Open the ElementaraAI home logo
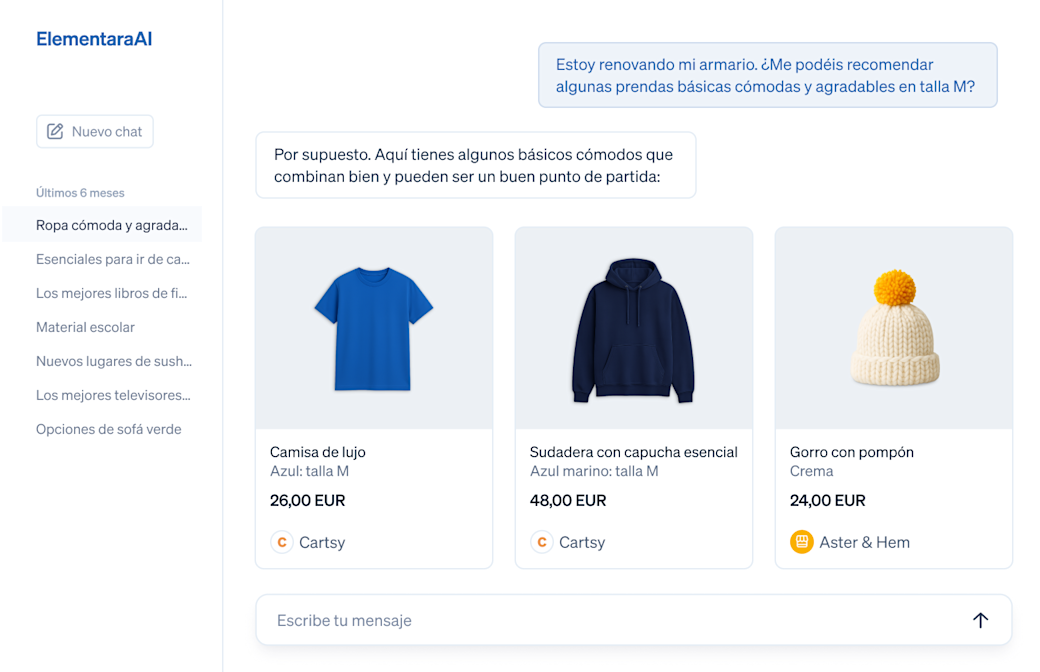Viewport: 1040px width, 672px height. click(94, 39)
